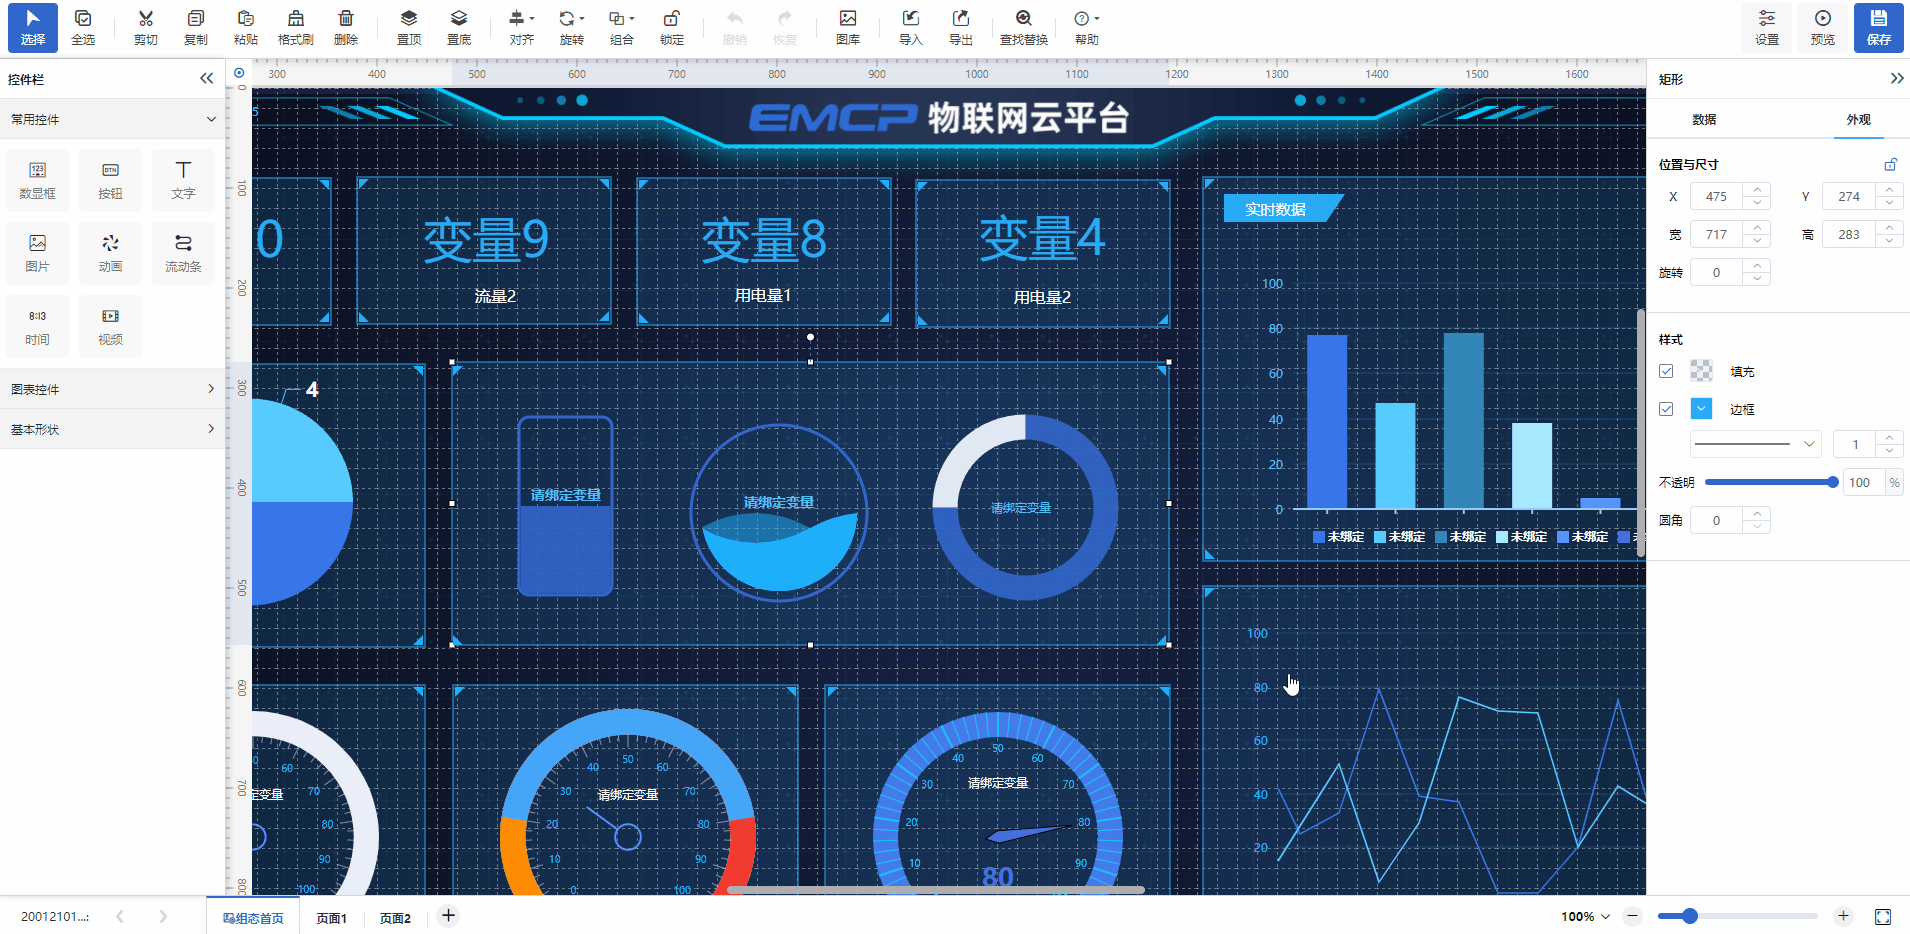Click the 剪切 cut icon
This screenshot has width=1910, height=934.
coord(146,27)
